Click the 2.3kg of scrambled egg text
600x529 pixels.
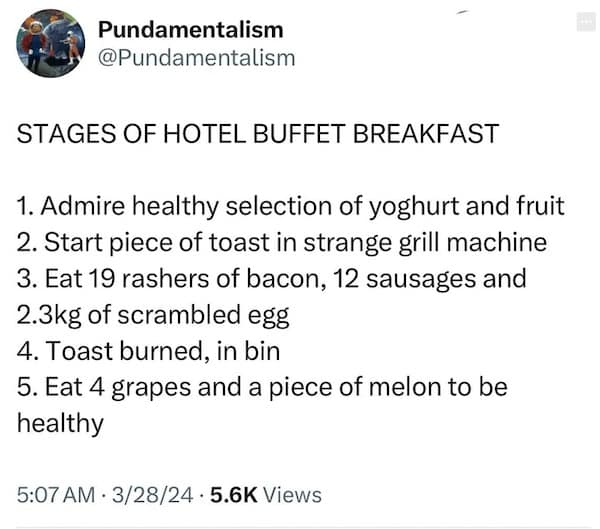tap(153, 315)
